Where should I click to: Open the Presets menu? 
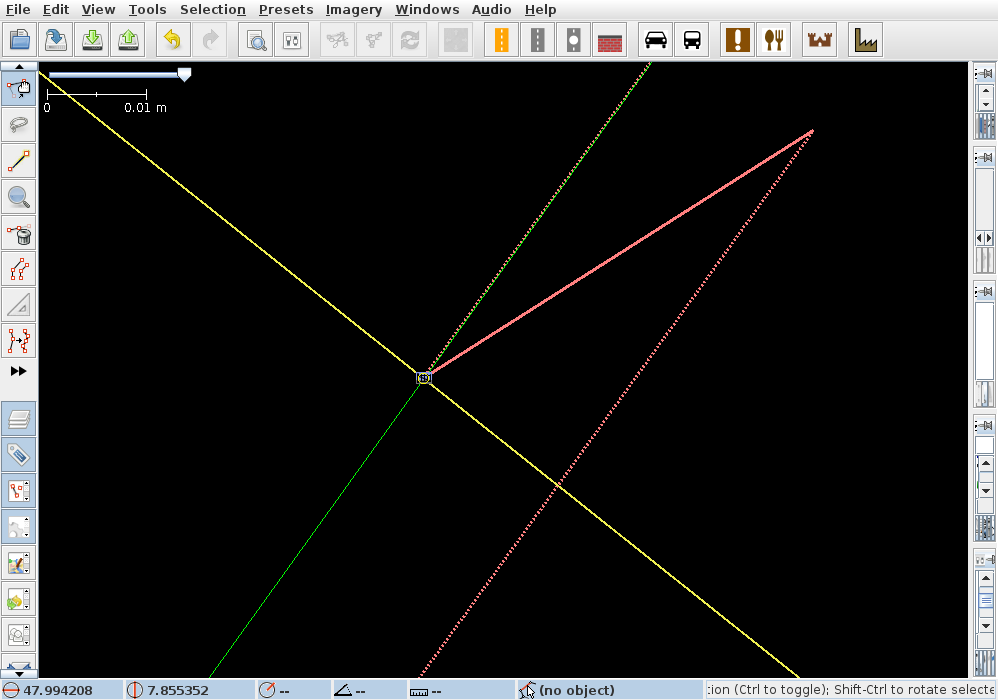click(x=286, y=10)
